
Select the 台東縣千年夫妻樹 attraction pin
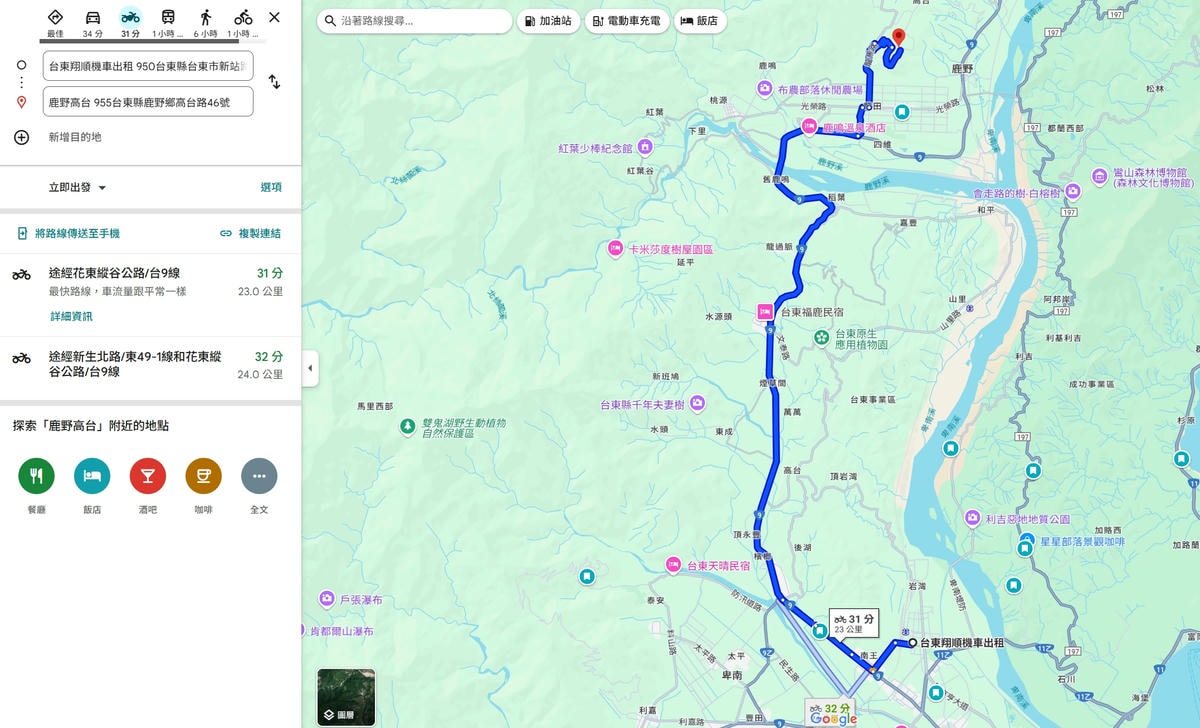click(x=698, y=403)
